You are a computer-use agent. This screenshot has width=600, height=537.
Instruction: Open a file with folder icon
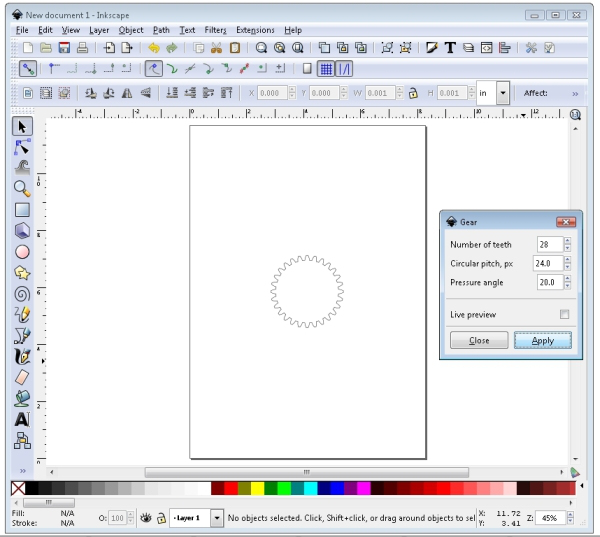tap(46, 48)
